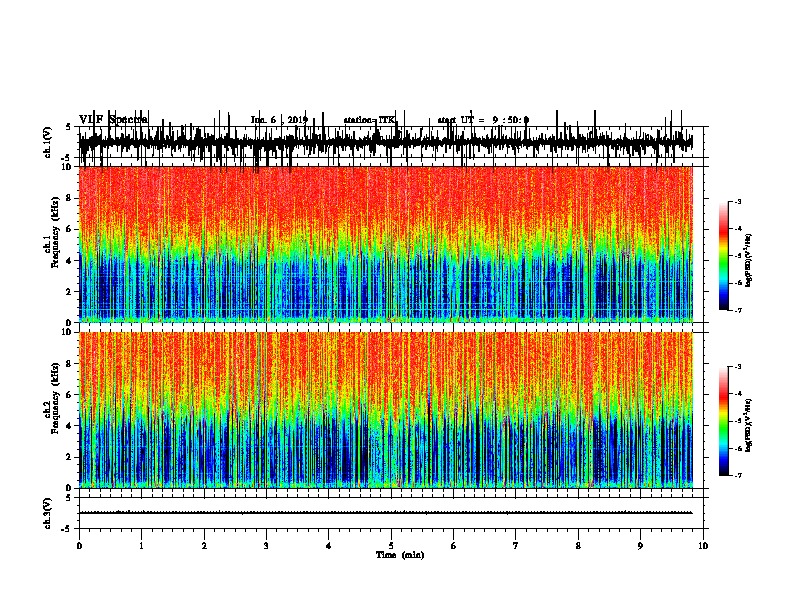Click the ch.1 spectrogram color bar

(724, 256)
